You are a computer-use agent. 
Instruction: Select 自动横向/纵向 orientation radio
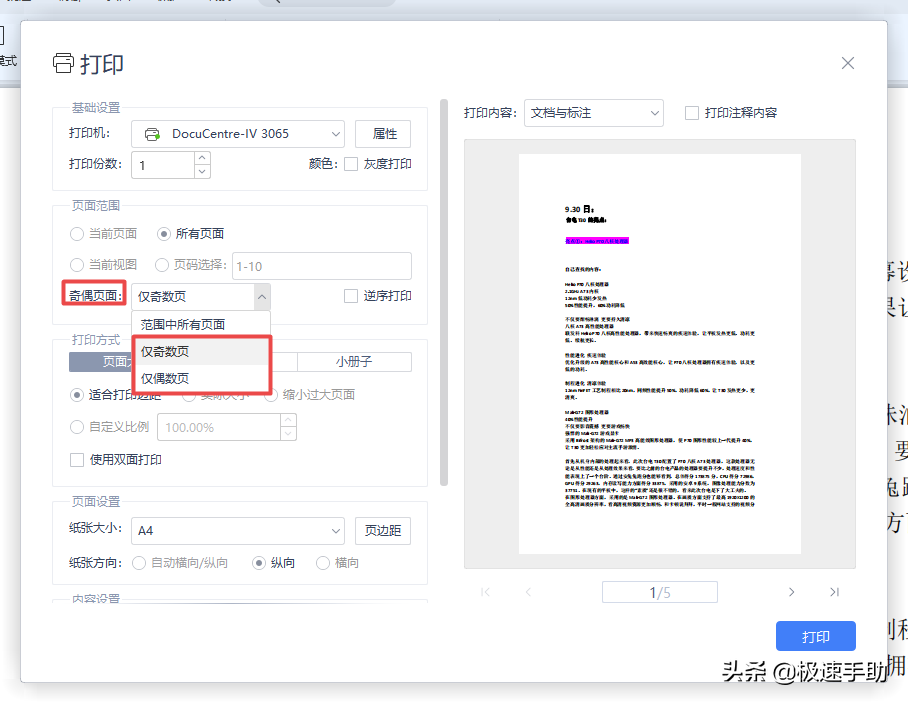[x=139, y=563]
